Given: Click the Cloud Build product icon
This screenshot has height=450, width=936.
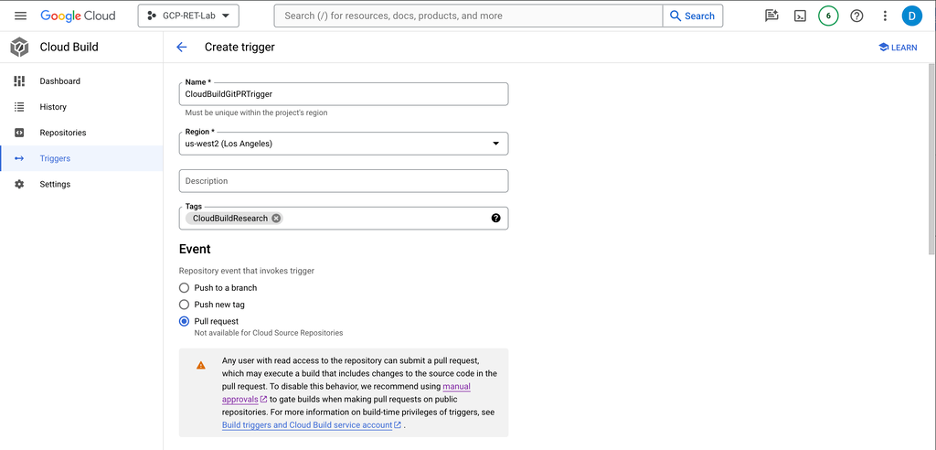Looking at the screenshot, I should point(19,47).
